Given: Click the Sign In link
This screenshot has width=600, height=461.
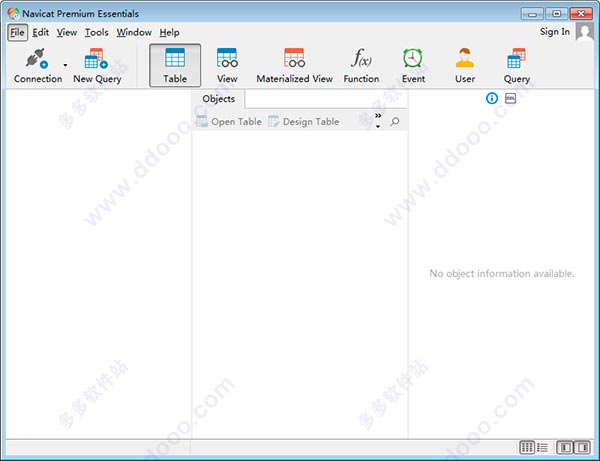Looking at the screenshot, I should pyautogui.click(x=554, y=32).
